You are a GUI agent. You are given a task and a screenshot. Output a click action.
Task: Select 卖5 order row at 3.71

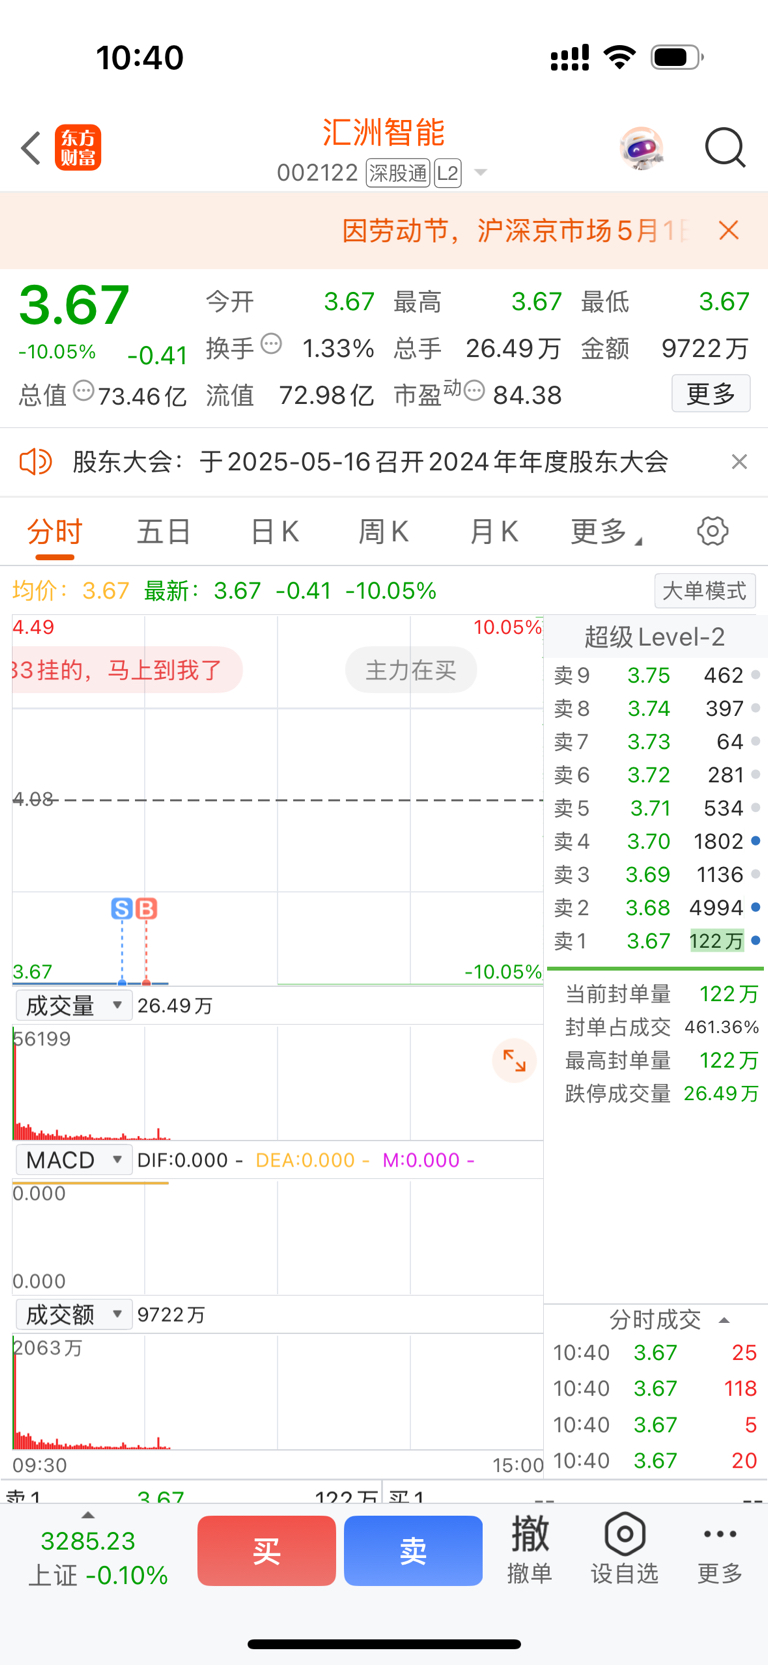pyautogui.click(x=657, y=807)
